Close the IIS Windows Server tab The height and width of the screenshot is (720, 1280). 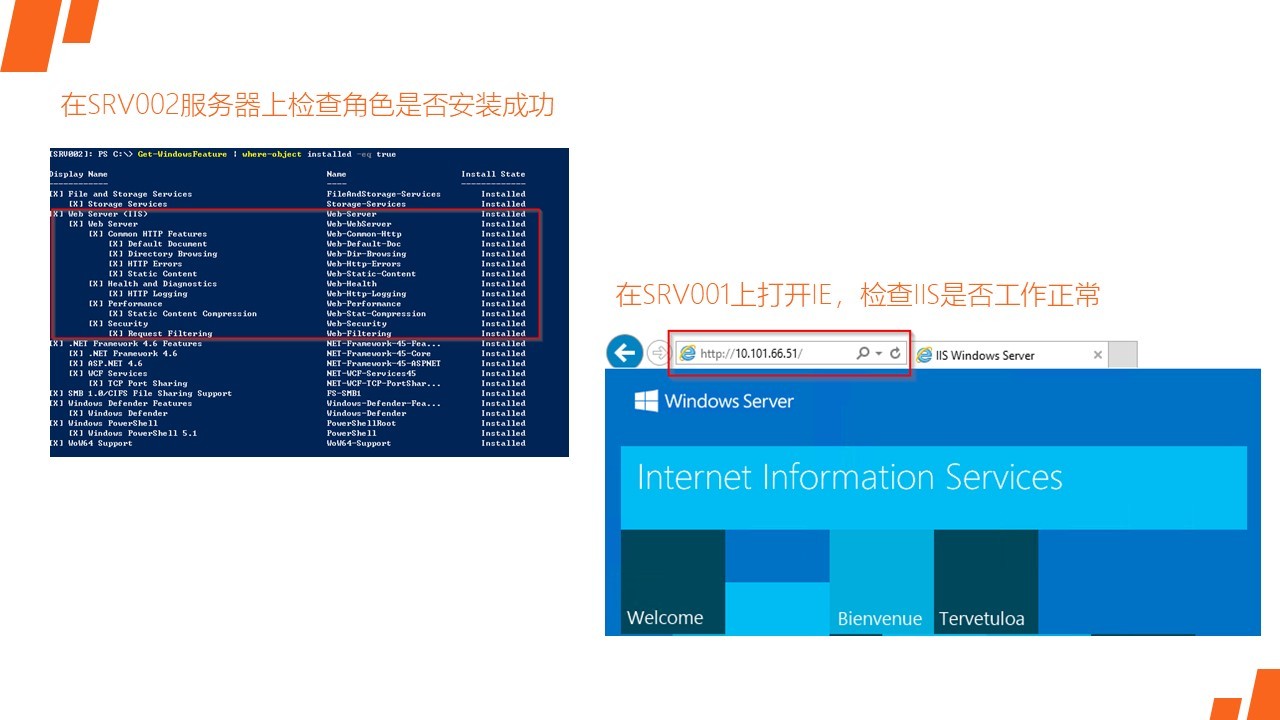(x=1097, y=355)
